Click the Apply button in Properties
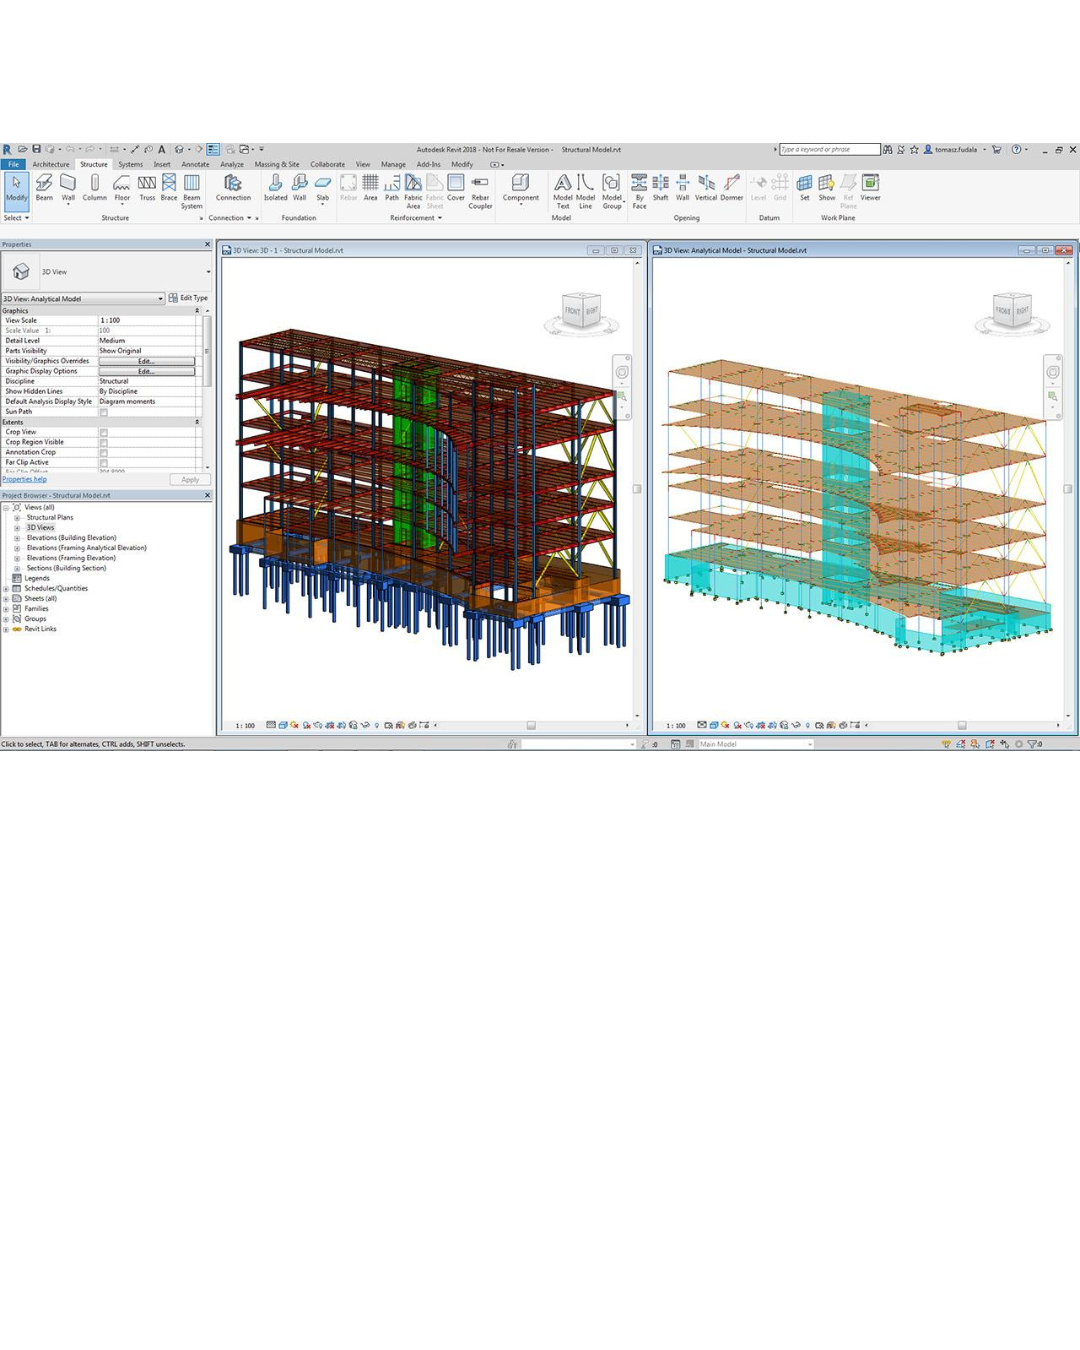This screenshot has width=1080, height=1350. (x=190, y=480)
